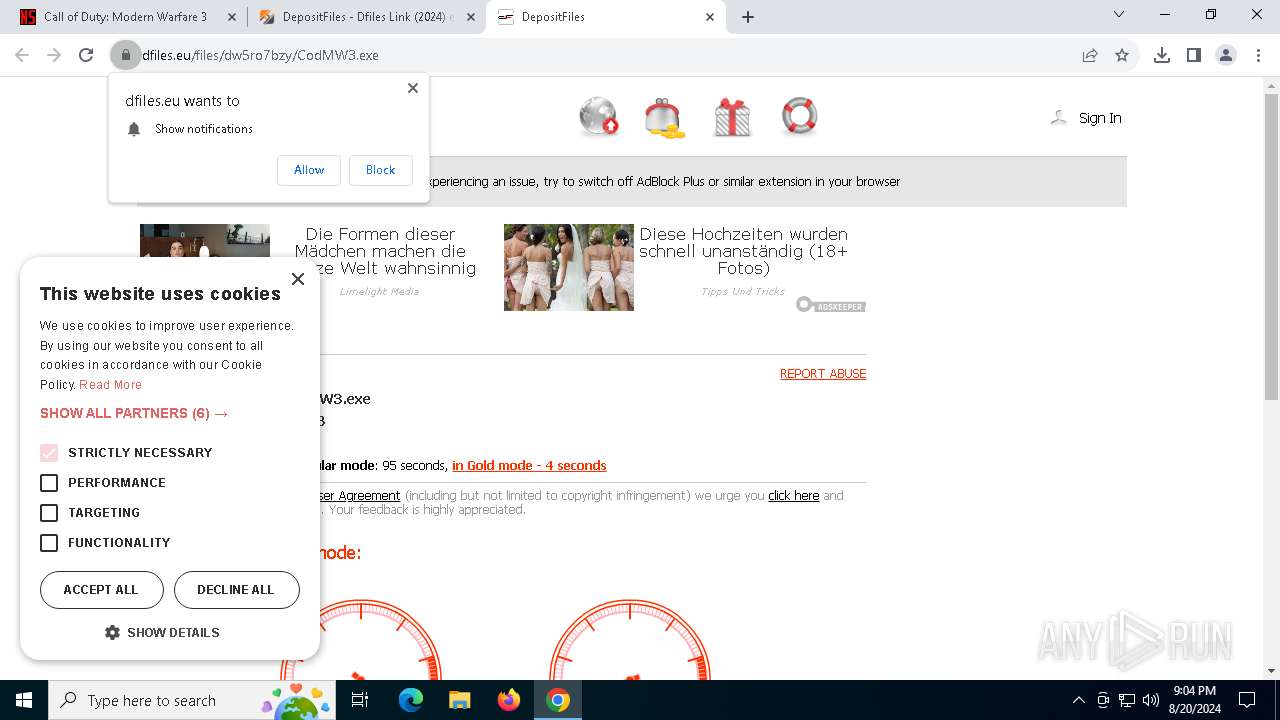Open the volume icon in the system tray

click(x=1151, y=700)
